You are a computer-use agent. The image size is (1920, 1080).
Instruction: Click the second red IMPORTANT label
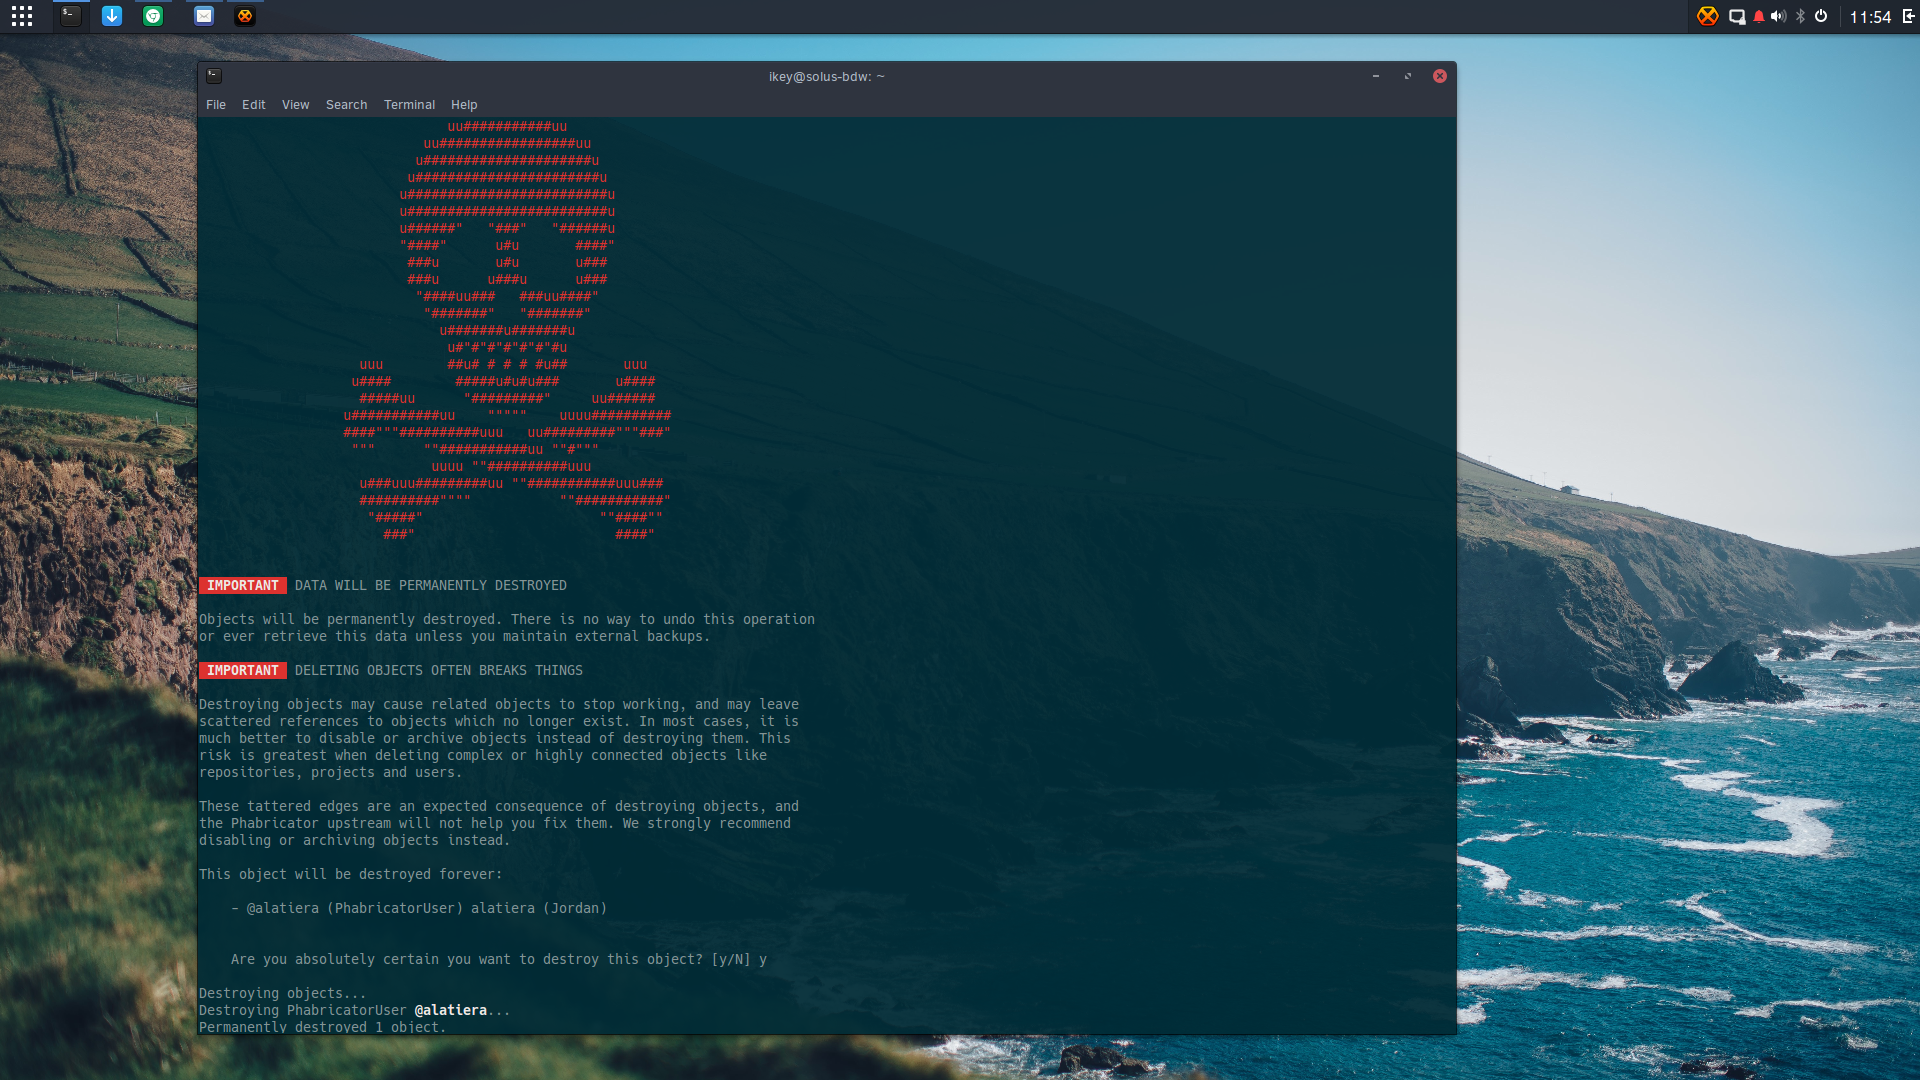(x=243, y=671)
